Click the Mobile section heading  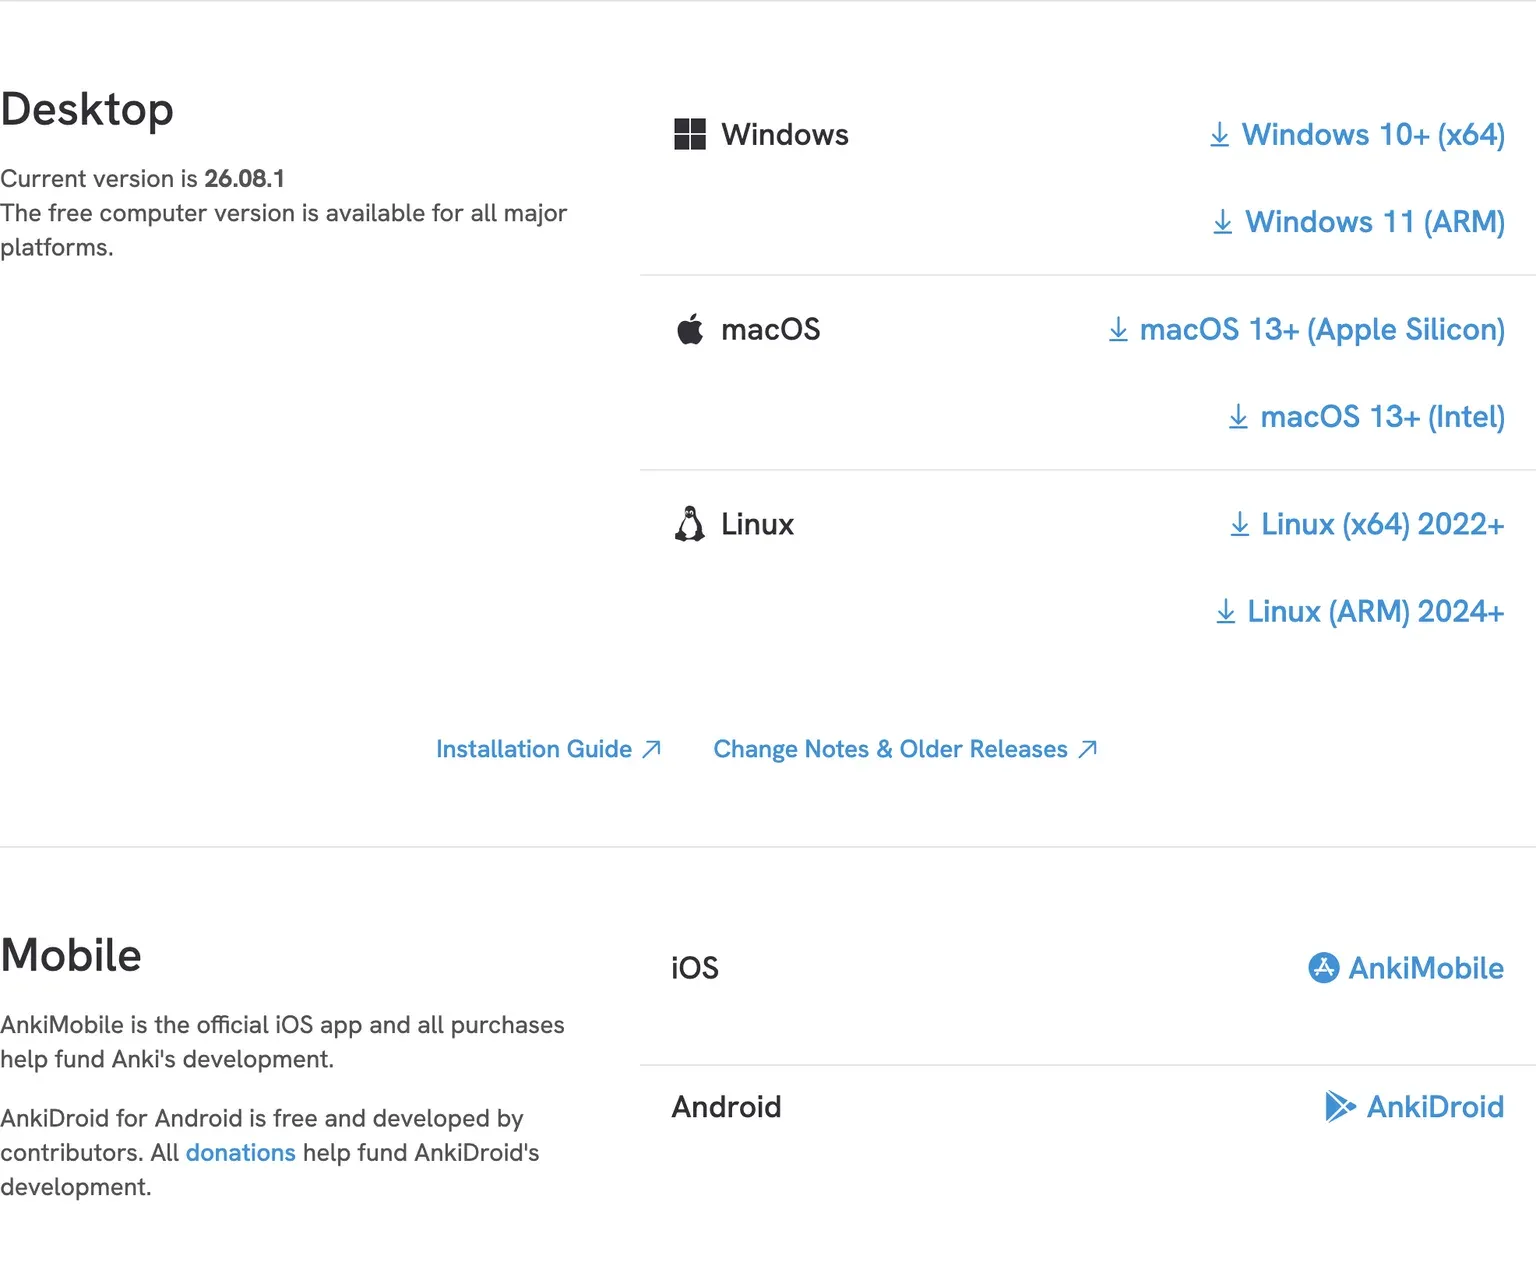71,955
